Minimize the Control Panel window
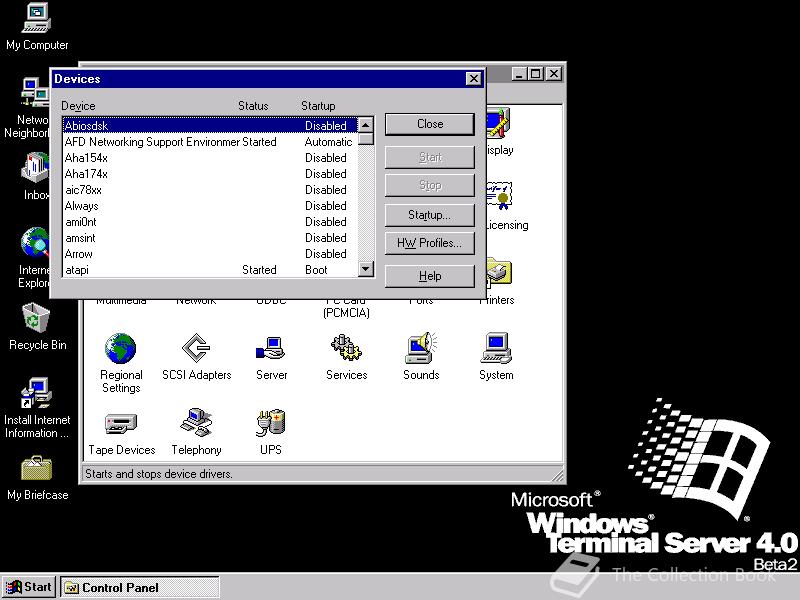 [x=519, y=74]
